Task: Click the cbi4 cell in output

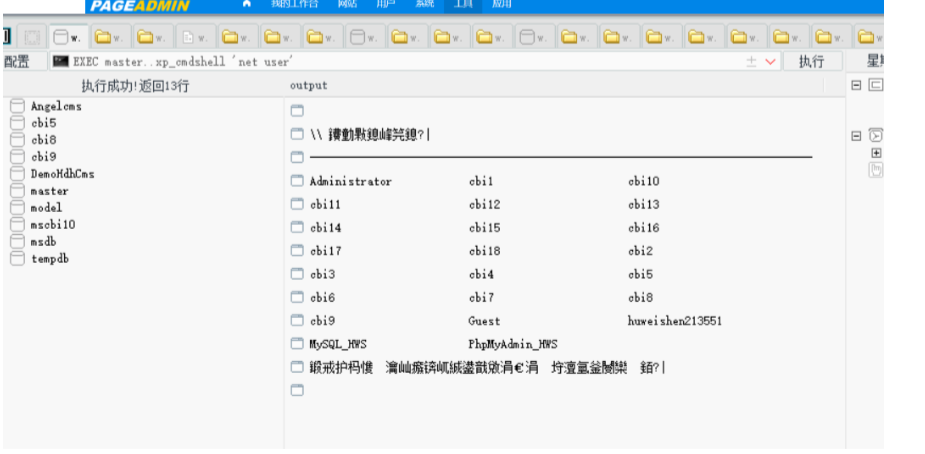Action: pos(481,274)
